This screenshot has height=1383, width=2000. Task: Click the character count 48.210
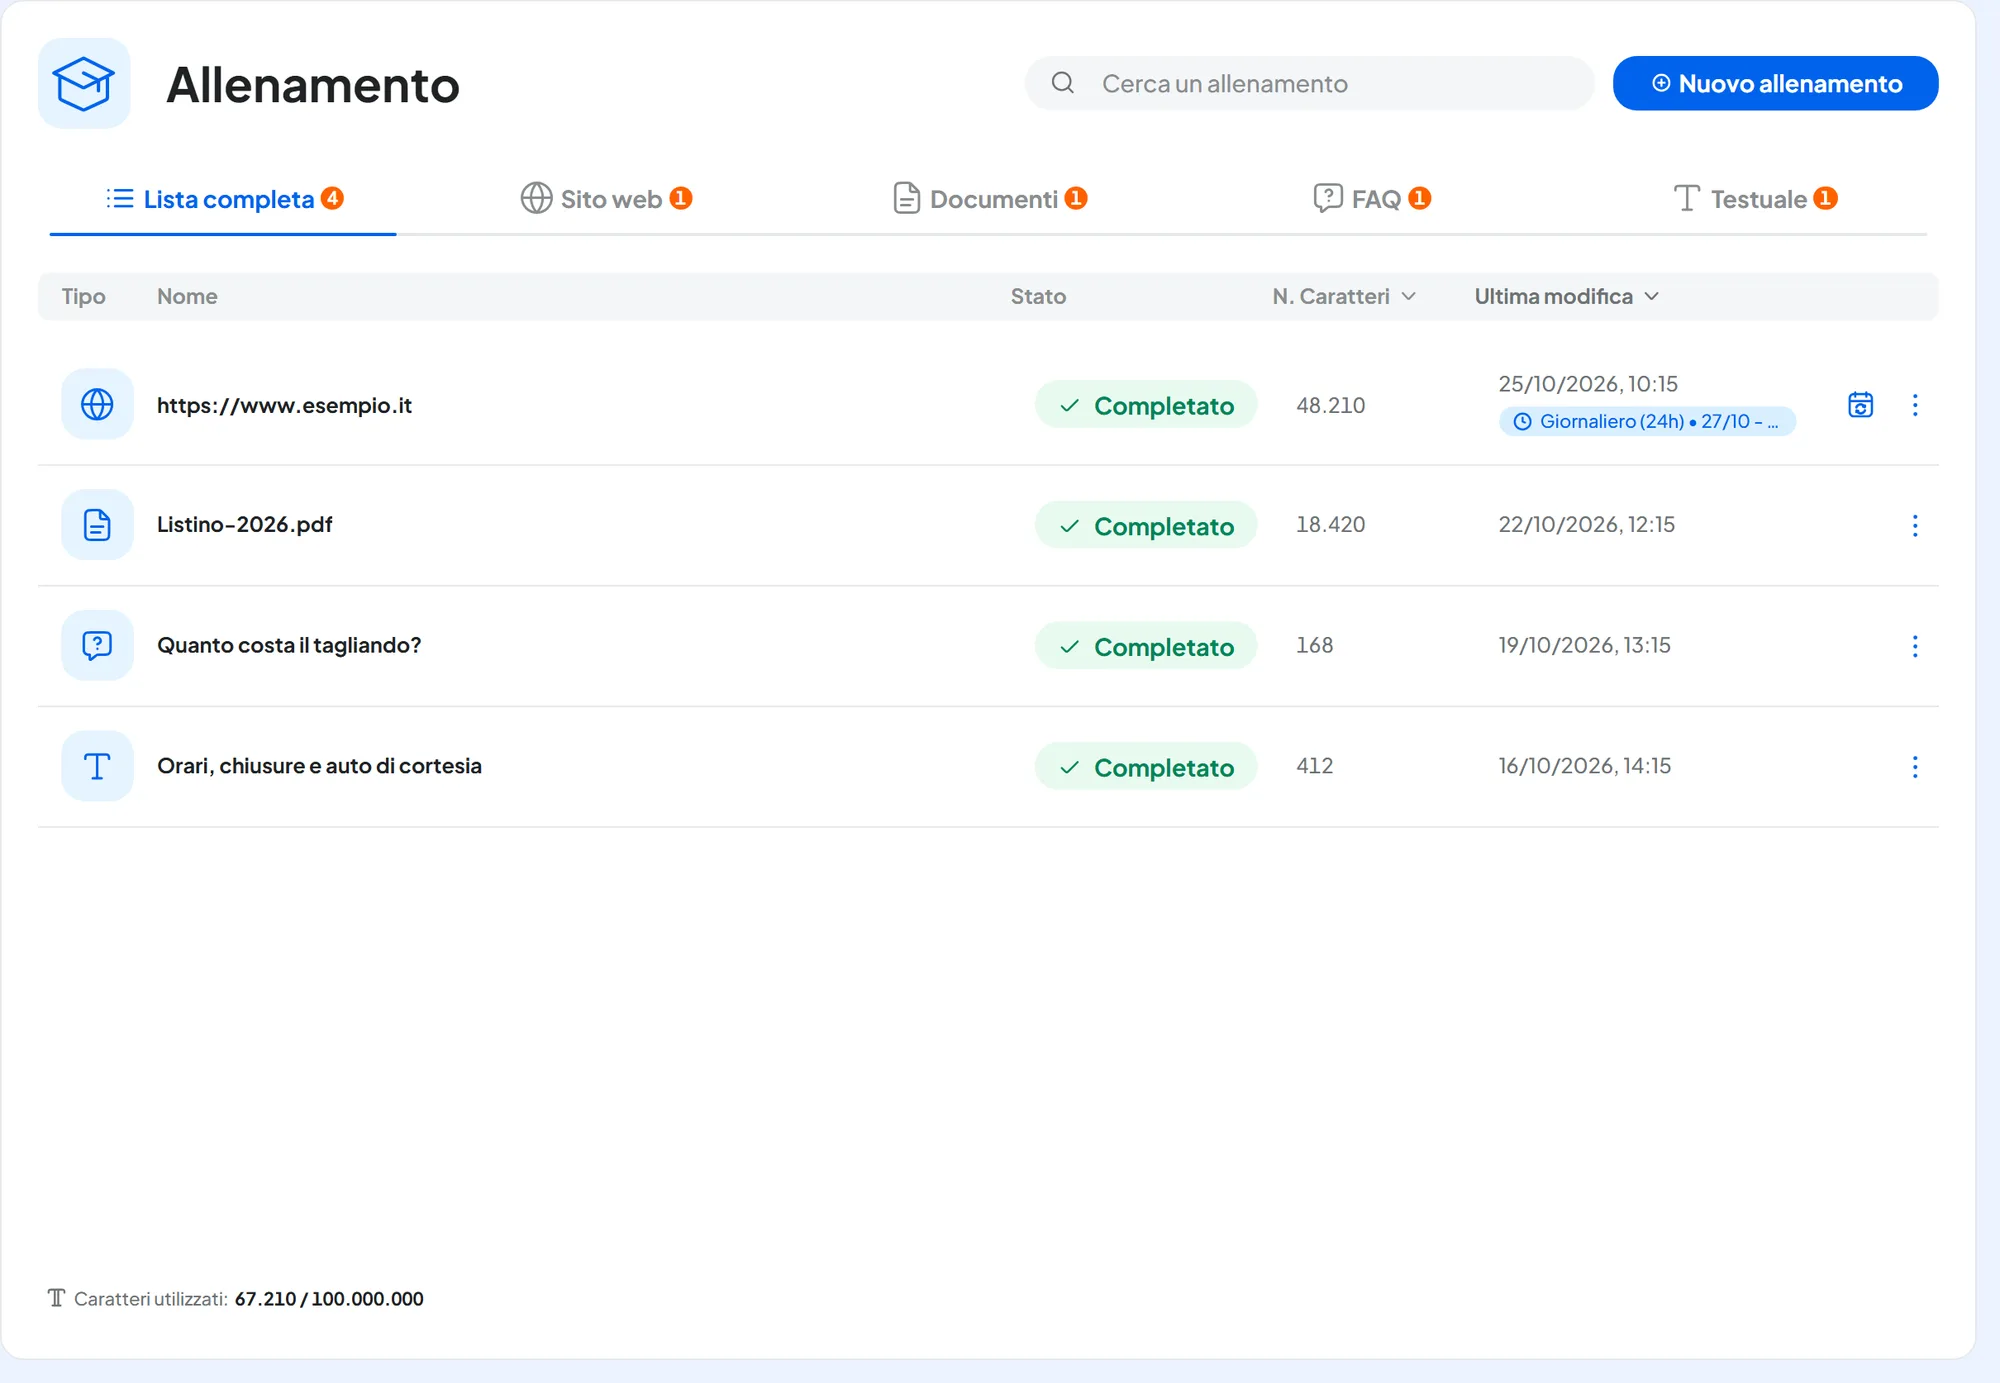click(1330, 405)
